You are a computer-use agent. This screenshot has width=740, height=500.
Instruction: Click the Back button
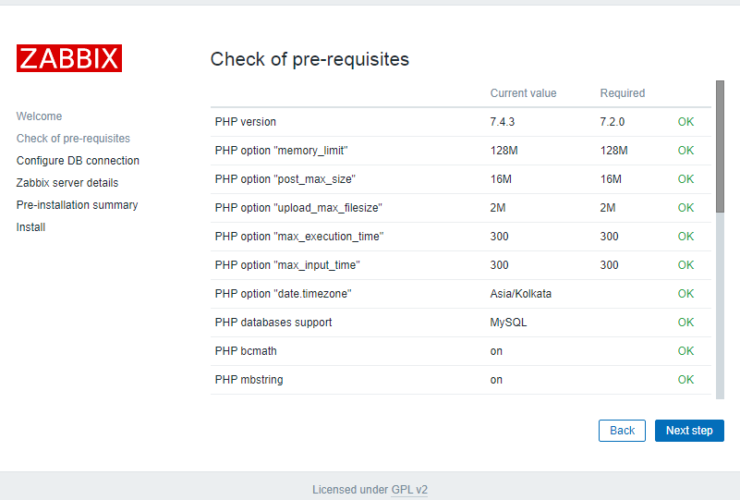[622, 430]
